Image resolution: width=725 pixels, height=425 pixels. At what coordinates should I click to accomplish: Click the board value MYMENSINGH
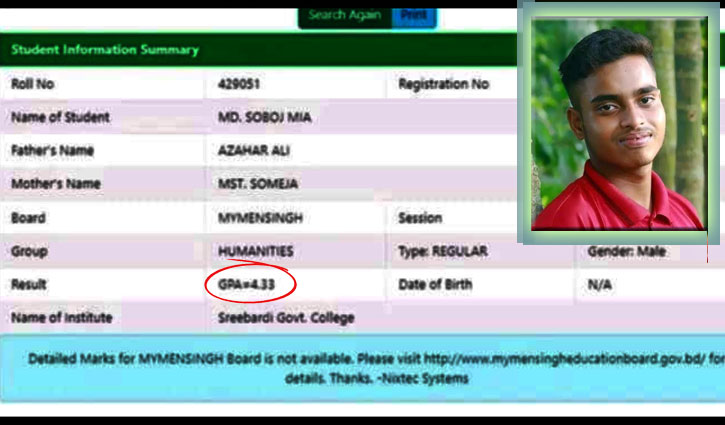[x=260, y=218]
